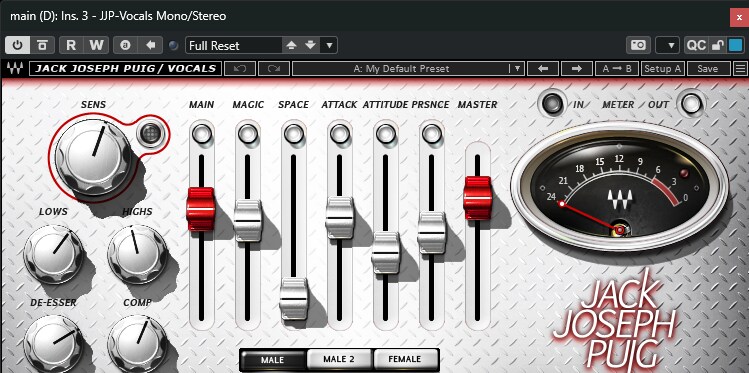This screenshot has height=373, width=749.
Task: Click the COMP knob
Action: pyautogui.click(x=138, y=344)
